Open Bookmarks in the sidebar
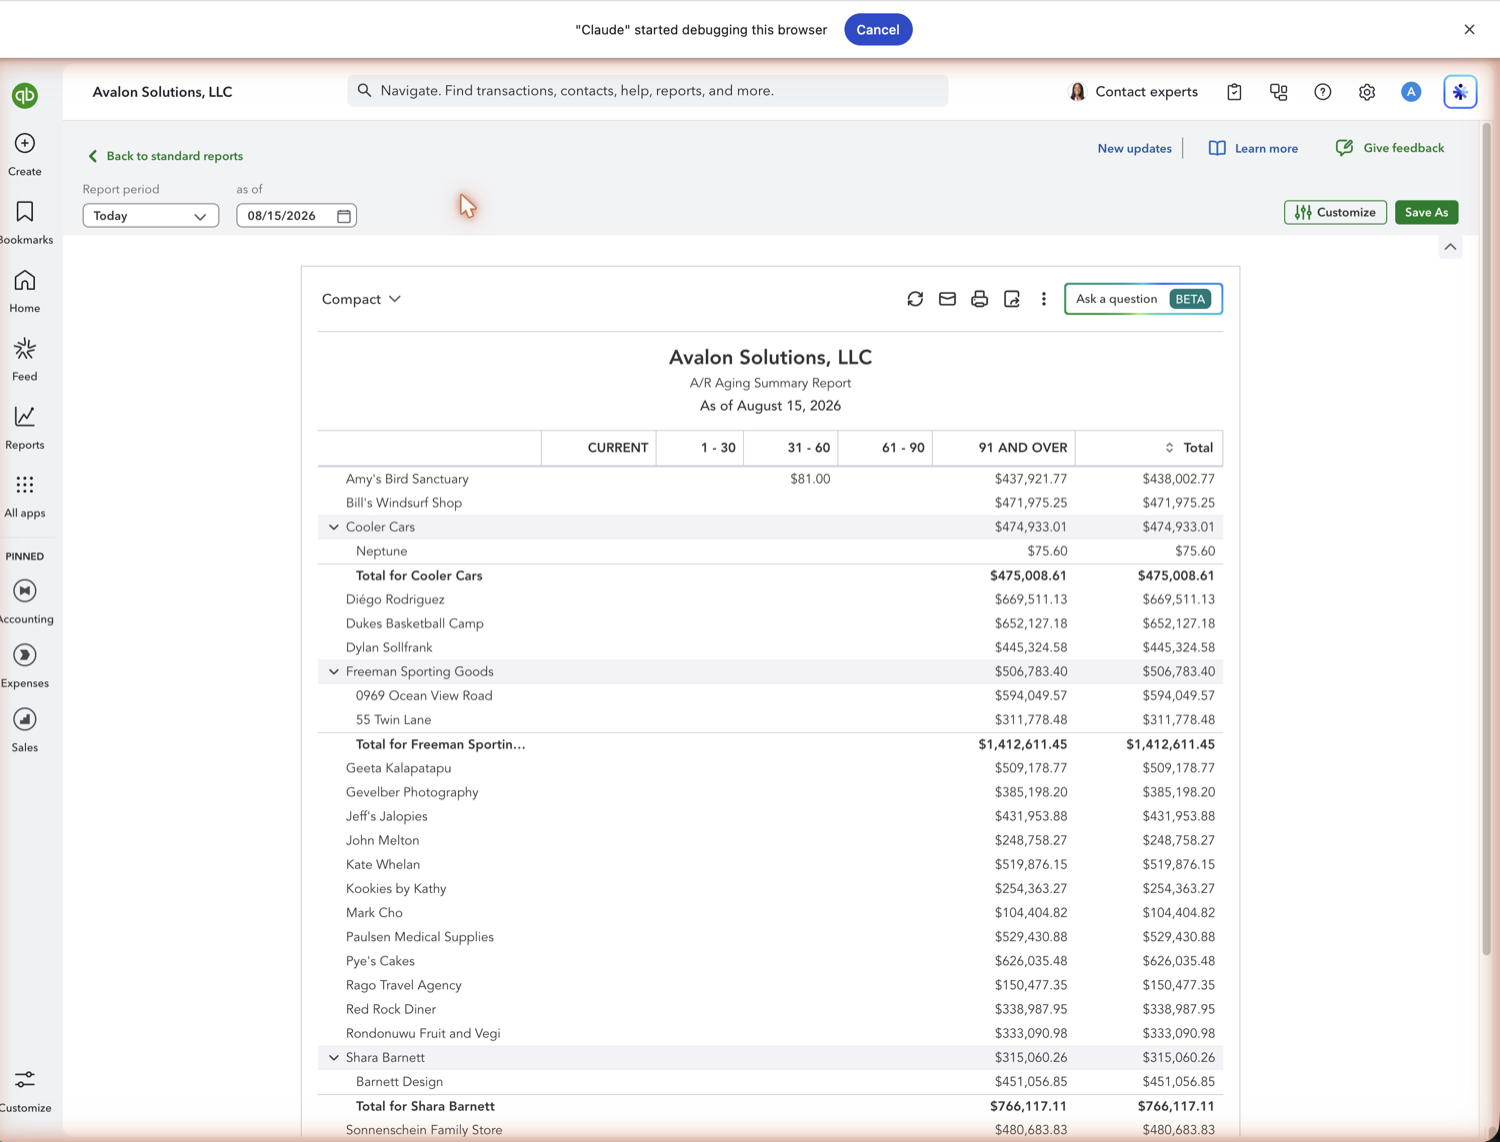Image resolution: width=1500 pixels, height=1142 pixels. 25,222
